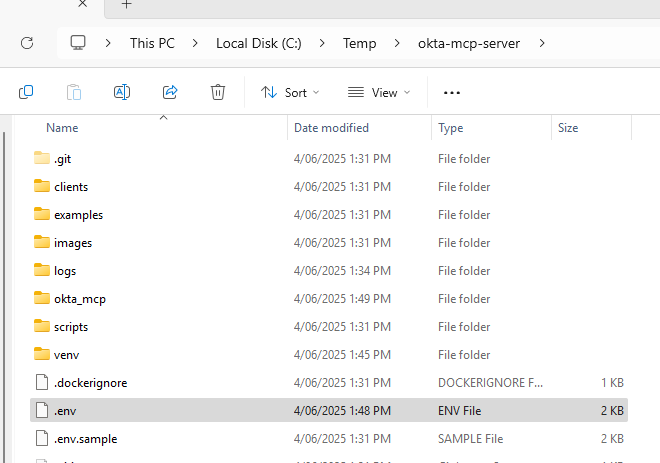Viewport: 660px width, 463px height.
Task: Click the Copy icon in toolbar
Action: [x=26, y=92]
